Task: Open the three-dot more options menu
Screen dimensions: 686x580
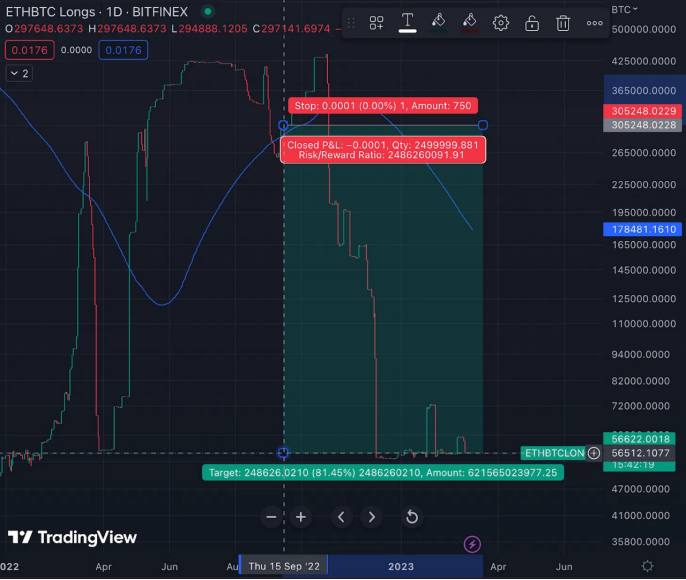Action: coord(594,22)
